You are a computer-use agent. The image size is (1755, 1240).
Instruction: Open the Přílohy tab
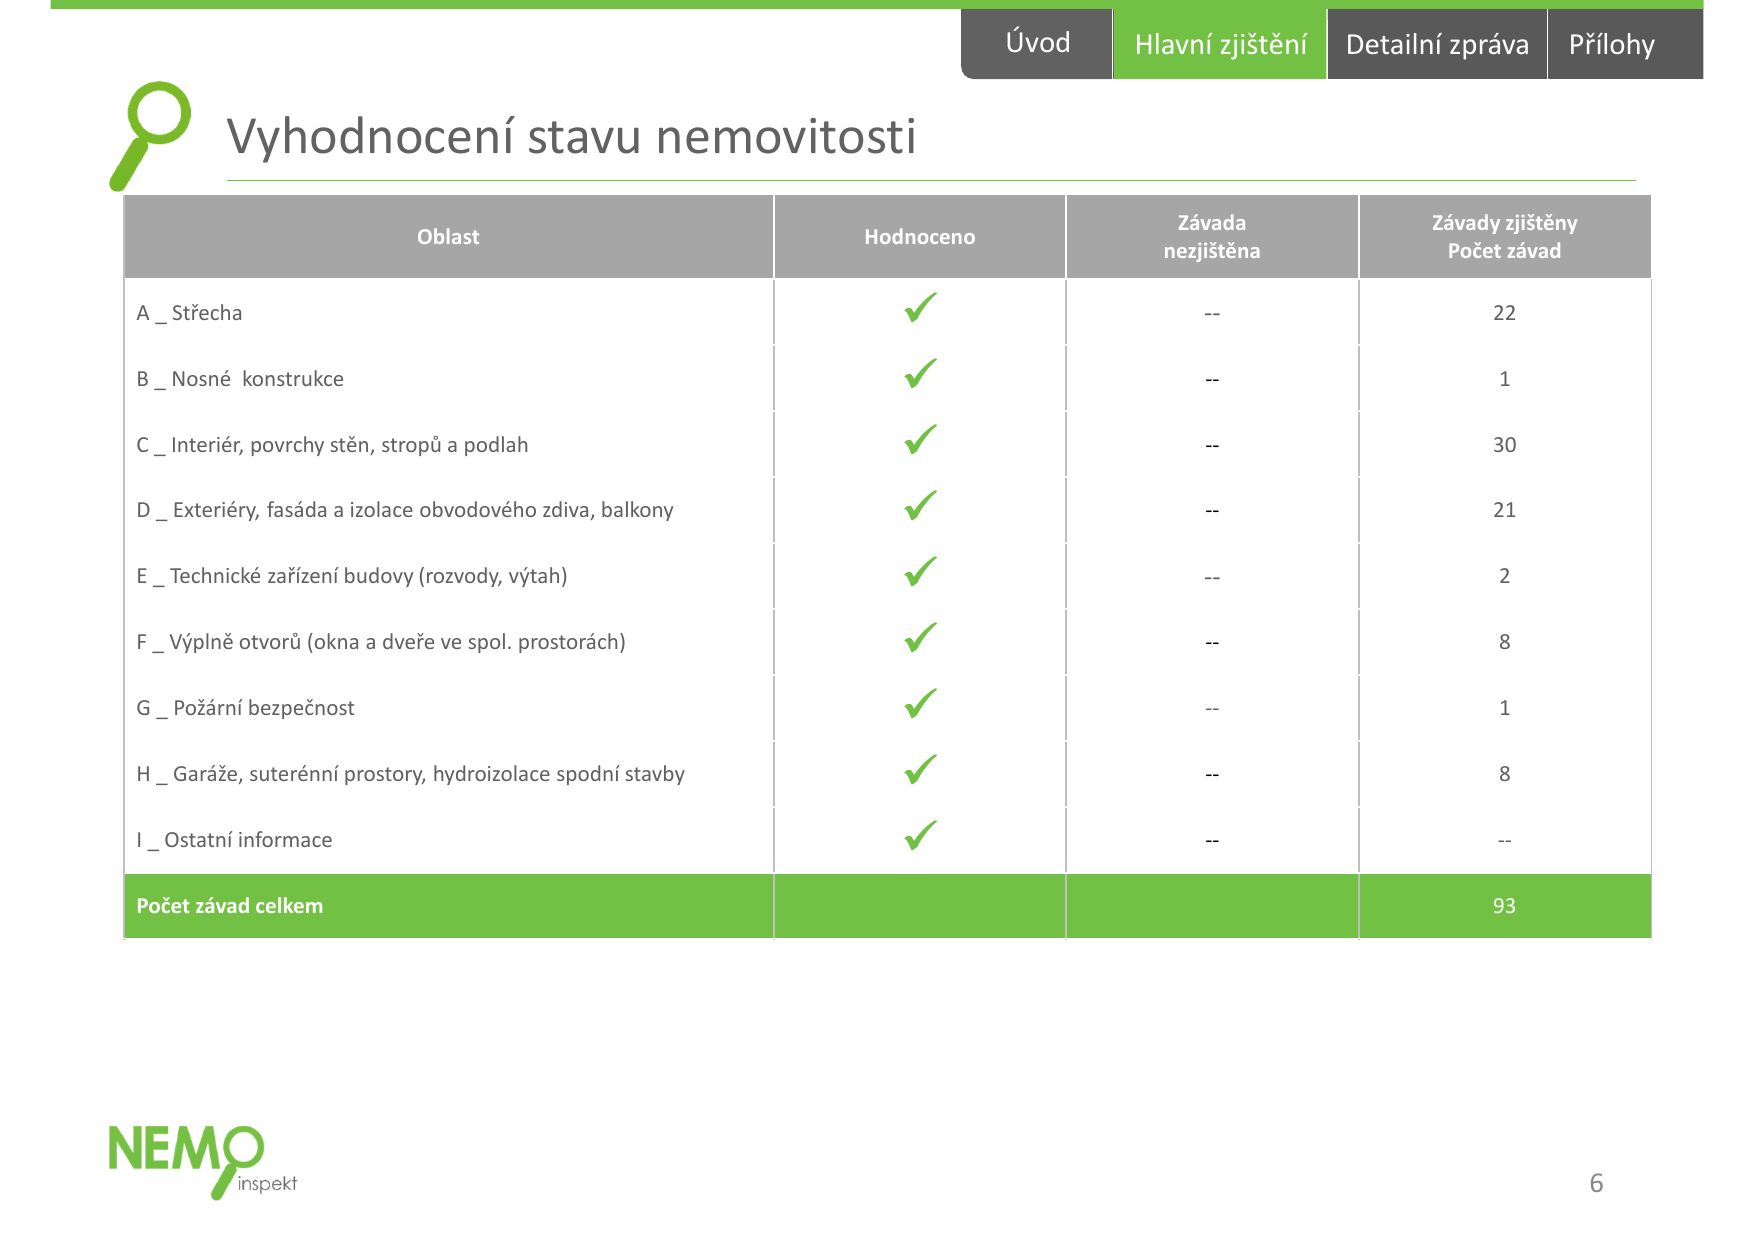tap(1625, 44)
